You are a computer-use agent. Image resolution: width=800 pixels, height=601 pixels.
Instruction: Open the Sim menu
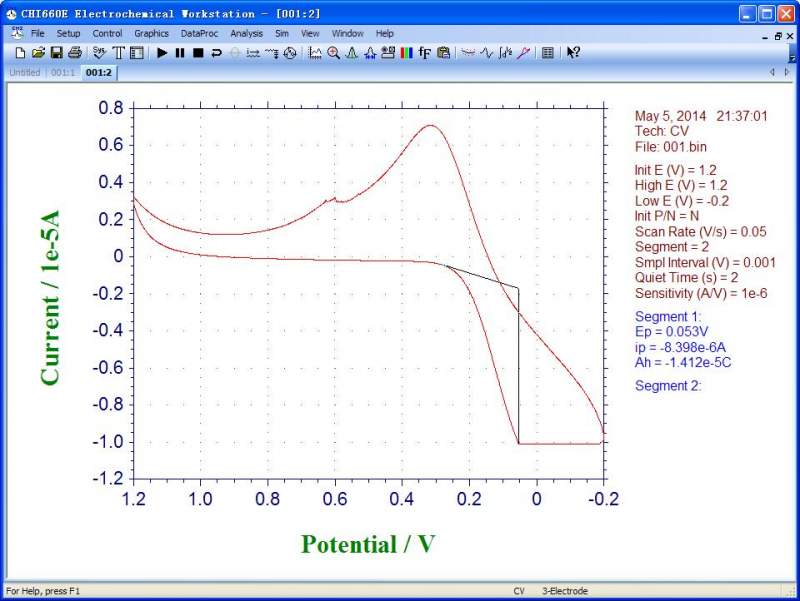(x=282, y=34)
